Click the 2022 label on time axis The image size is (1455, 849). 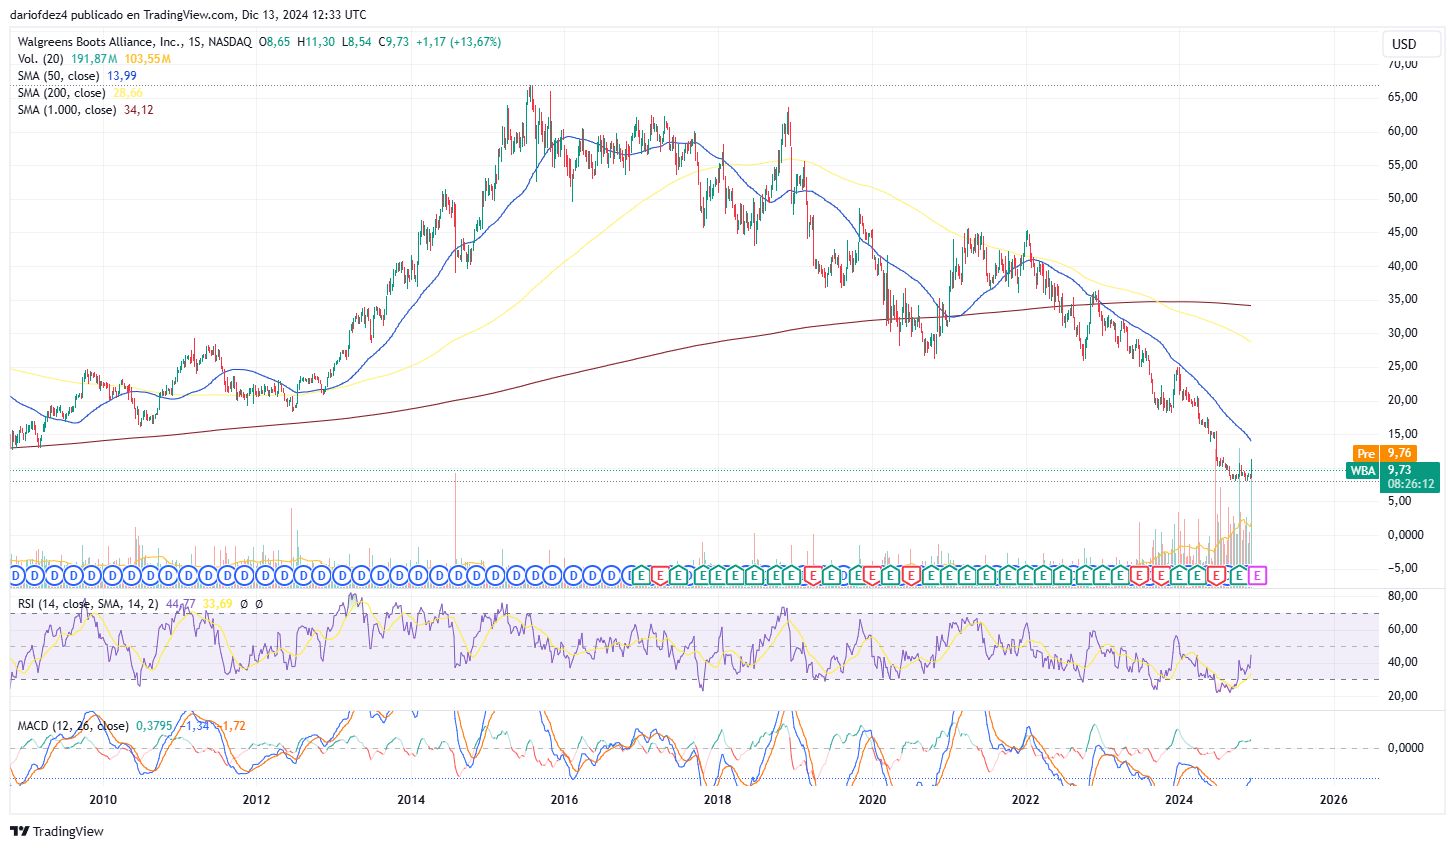1025,799
